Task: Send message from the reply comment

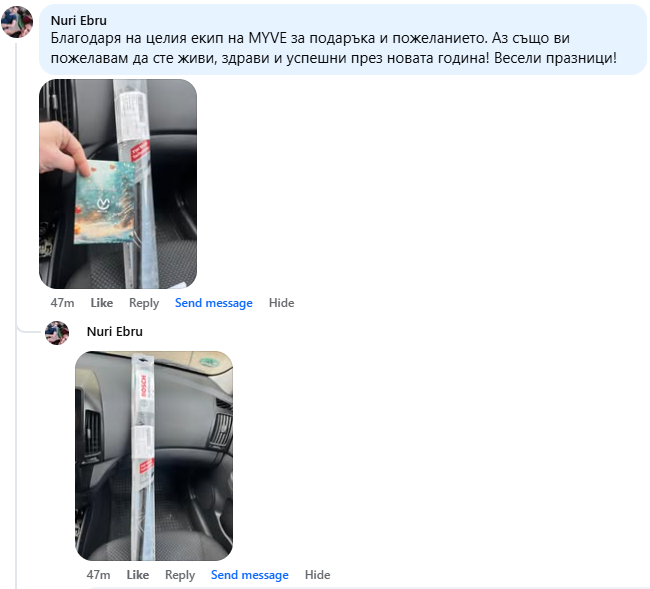Action: (250, 575)
